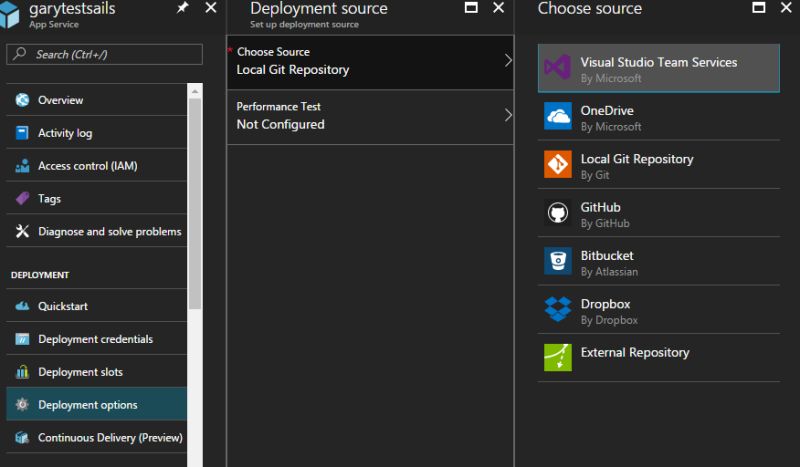
Task: Expand the Choose Source chevron
Action: [x=508, y=61]
